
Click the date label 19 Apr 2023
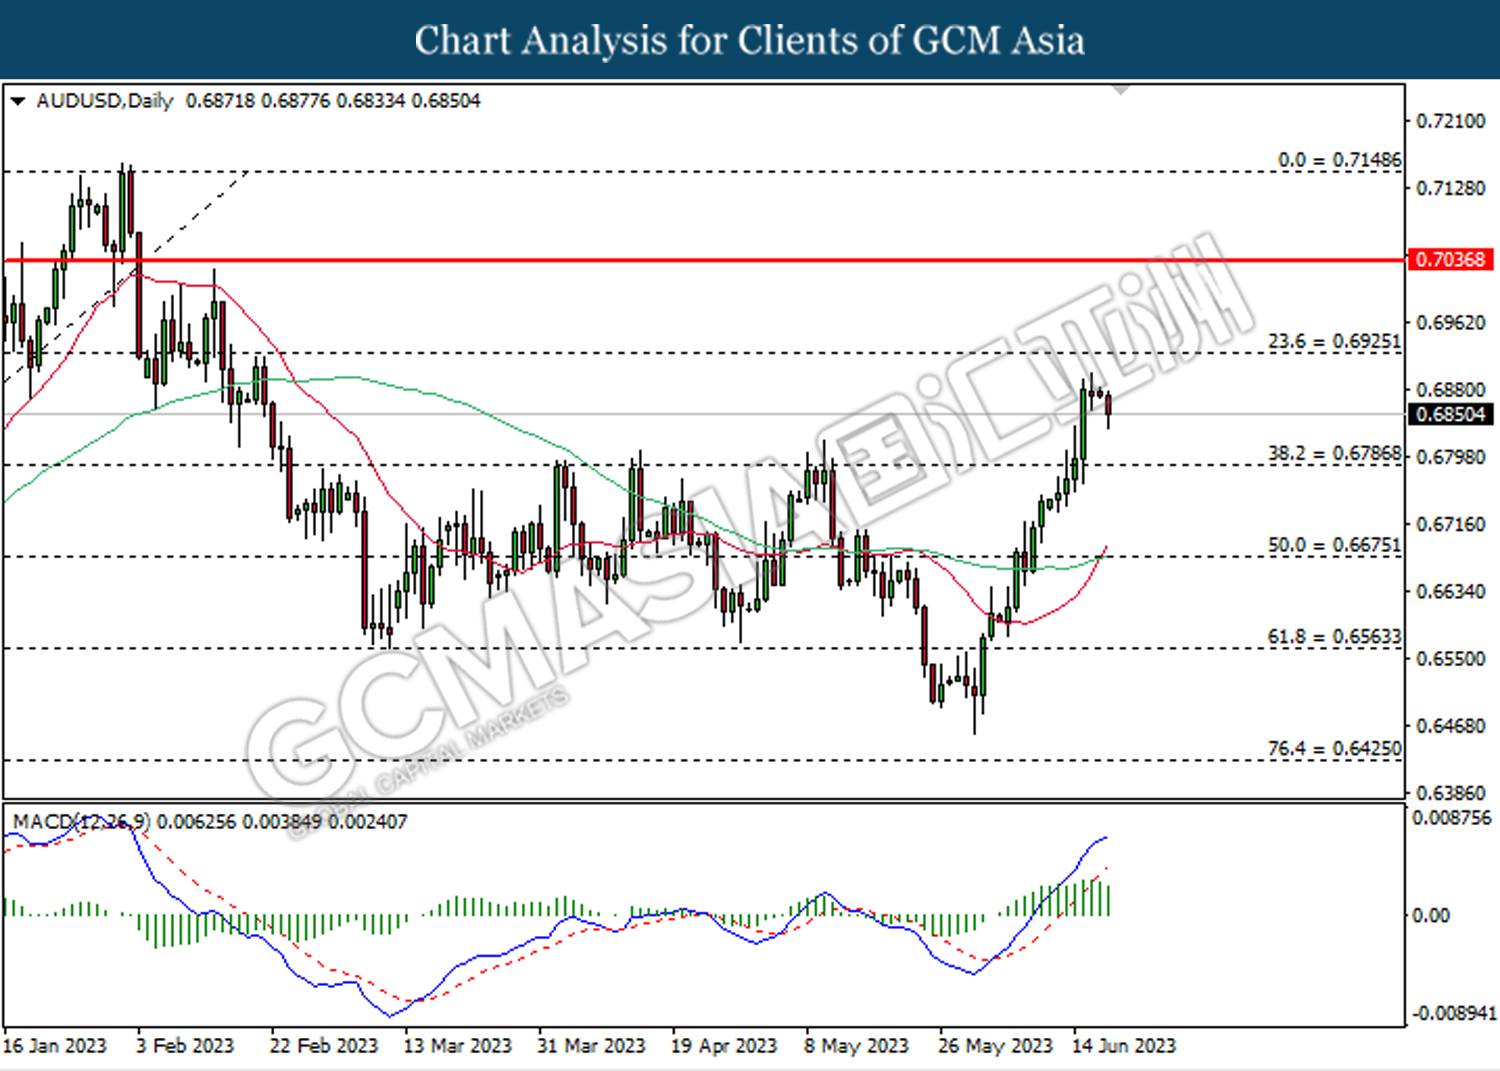tap(724, 1045)
